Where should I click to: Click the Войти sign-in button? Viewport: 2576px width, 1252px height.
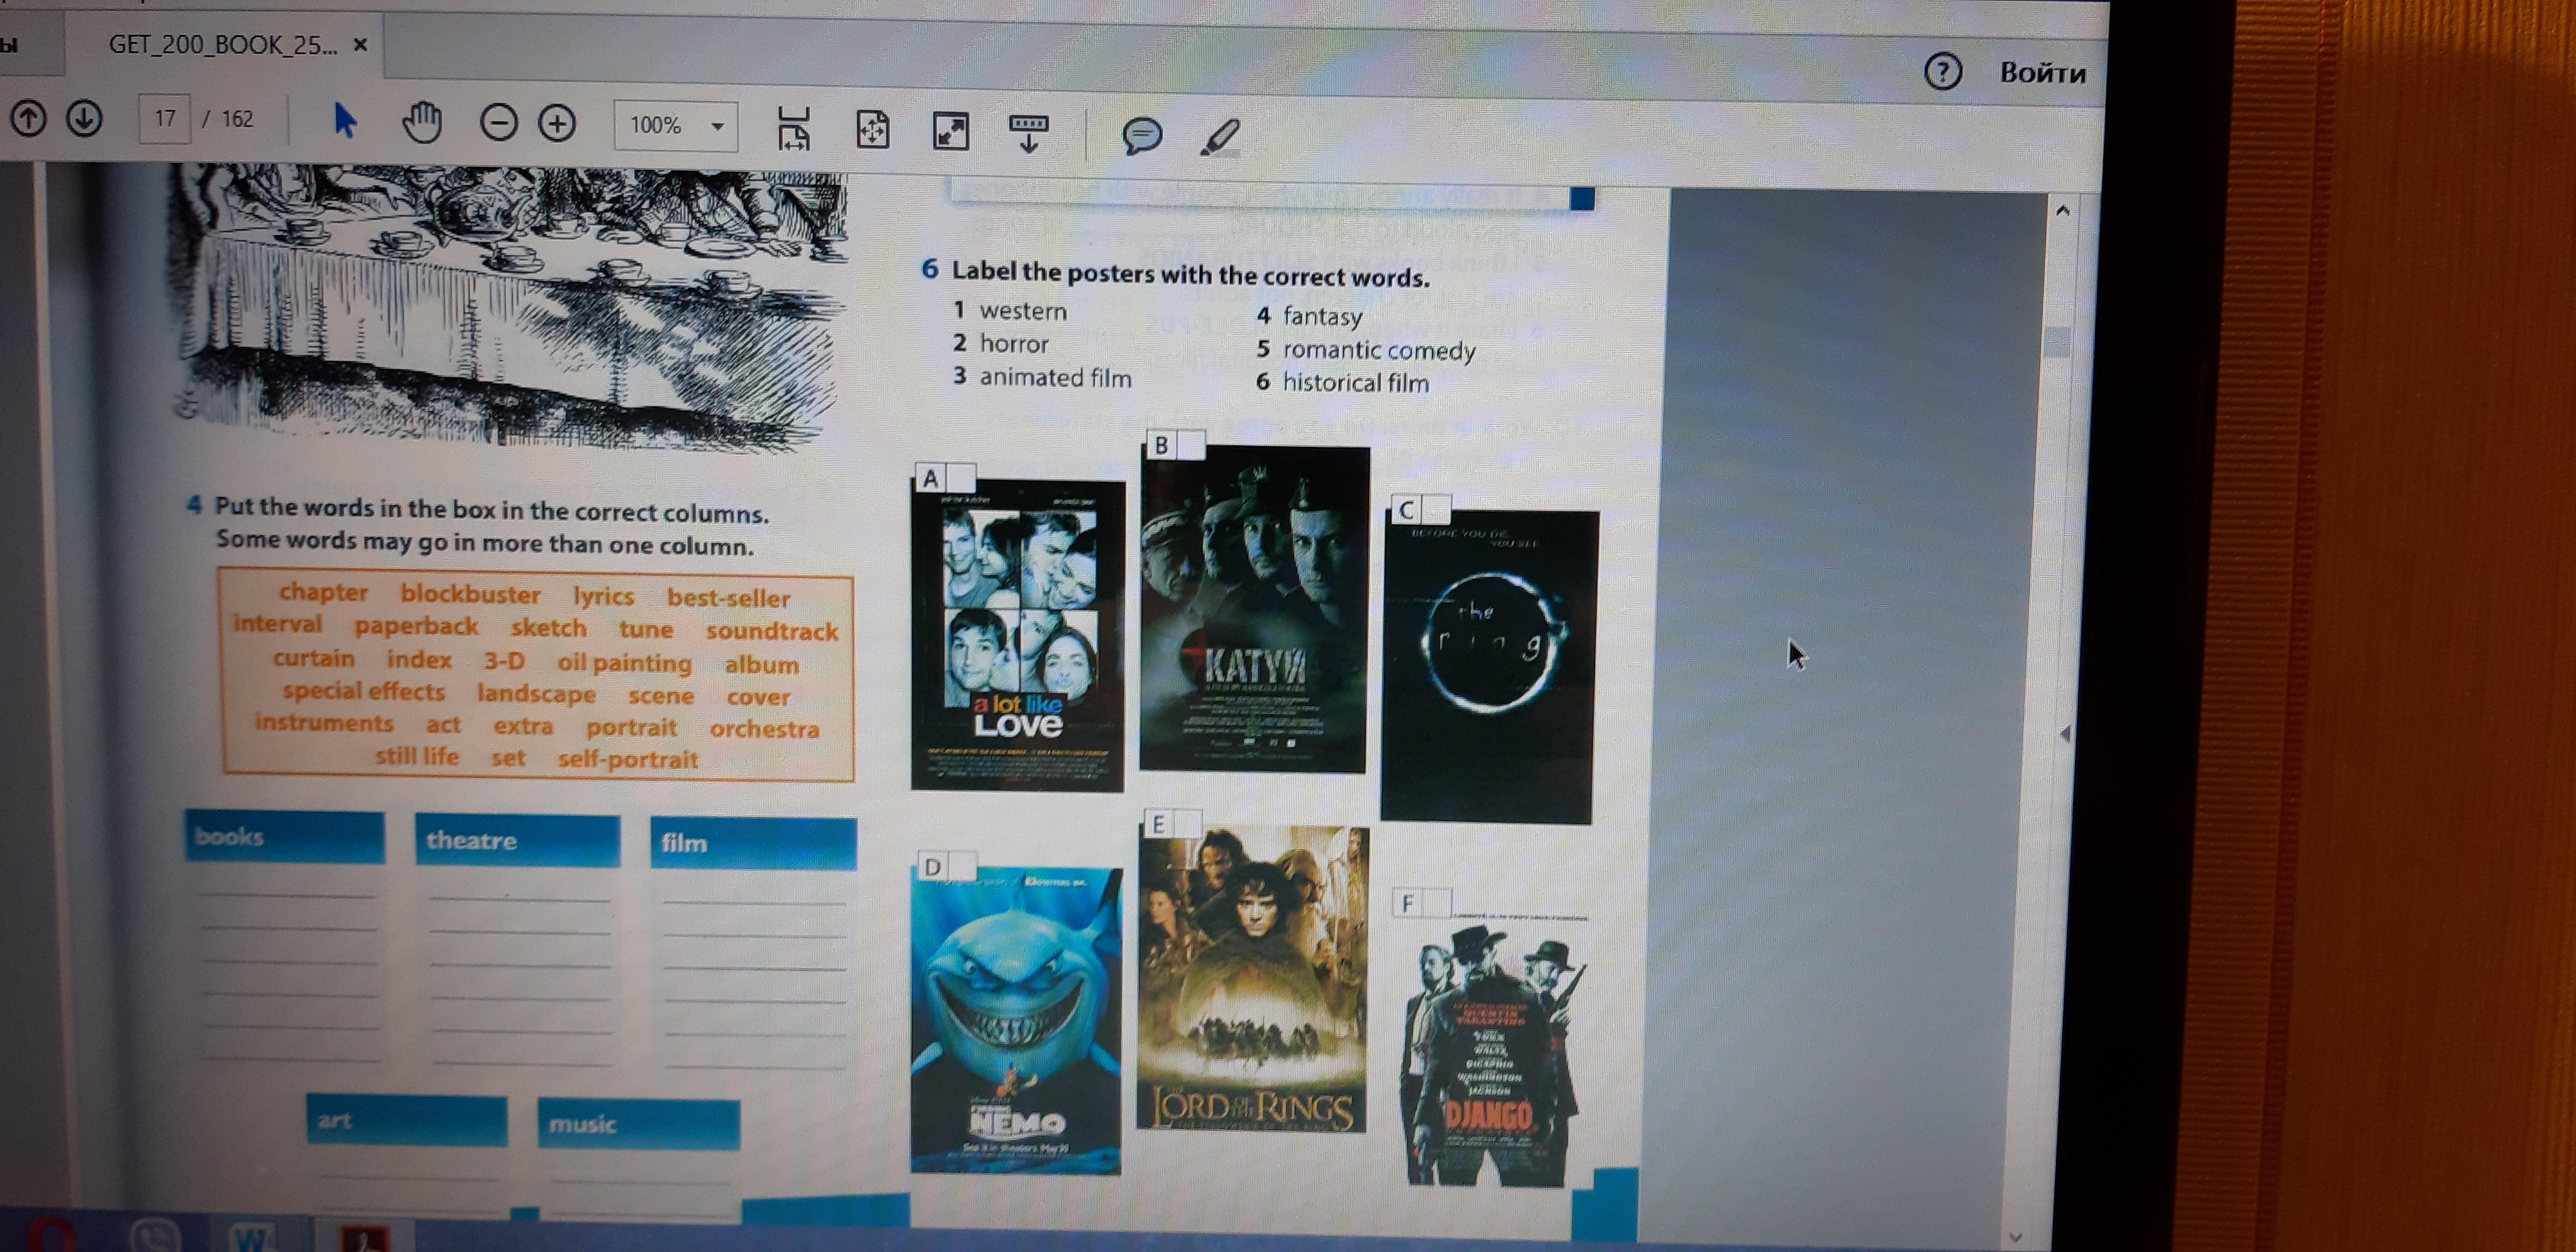[2042, 73]
